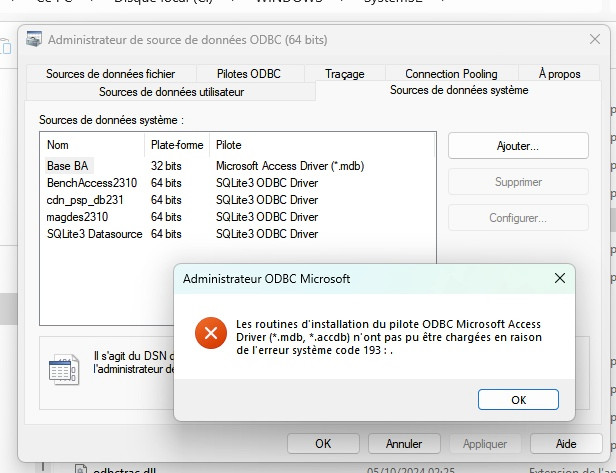
Task: Sort by the Nom column header
Action: pos(93,145)
